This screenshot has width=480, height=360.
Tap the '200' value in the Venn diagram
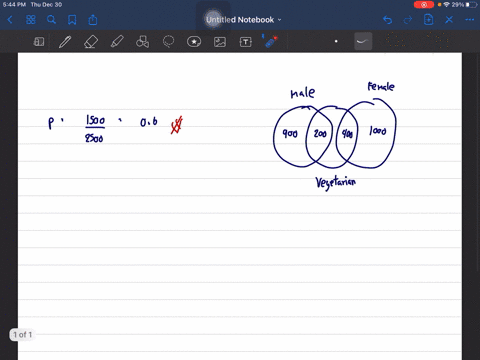[320, 134]
